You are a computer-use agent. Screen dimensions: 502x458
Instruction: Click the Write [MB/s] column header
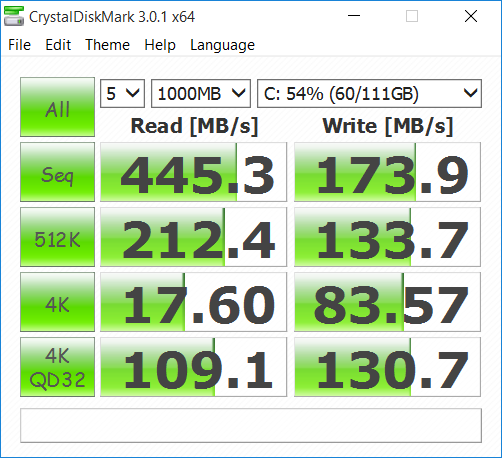pos(388,126)
